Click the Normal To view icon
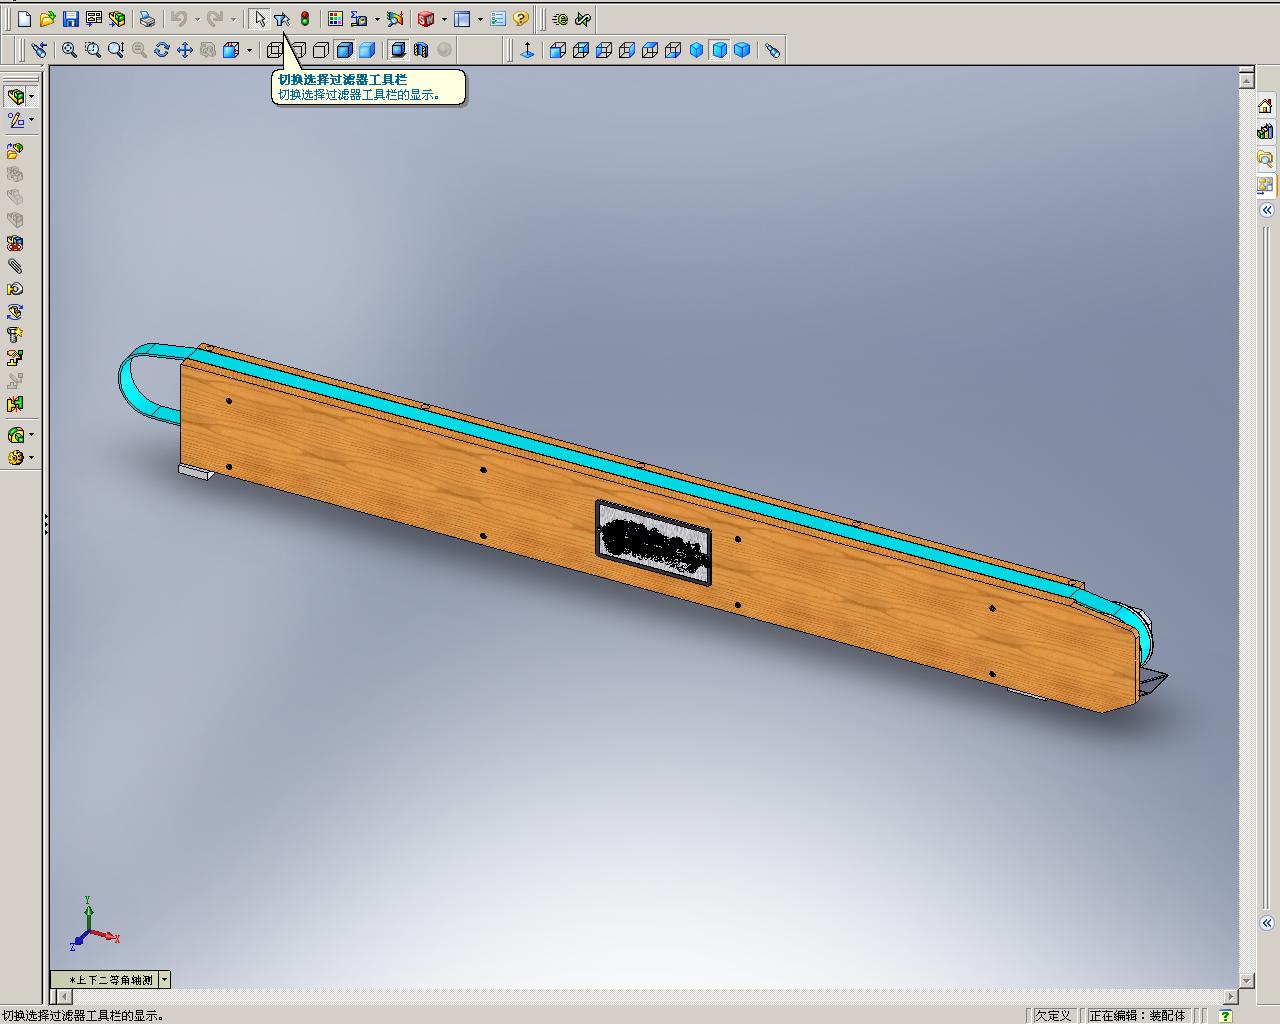Image resolution: width=1280 pixels, height=1024 pixels. (528, 50)
